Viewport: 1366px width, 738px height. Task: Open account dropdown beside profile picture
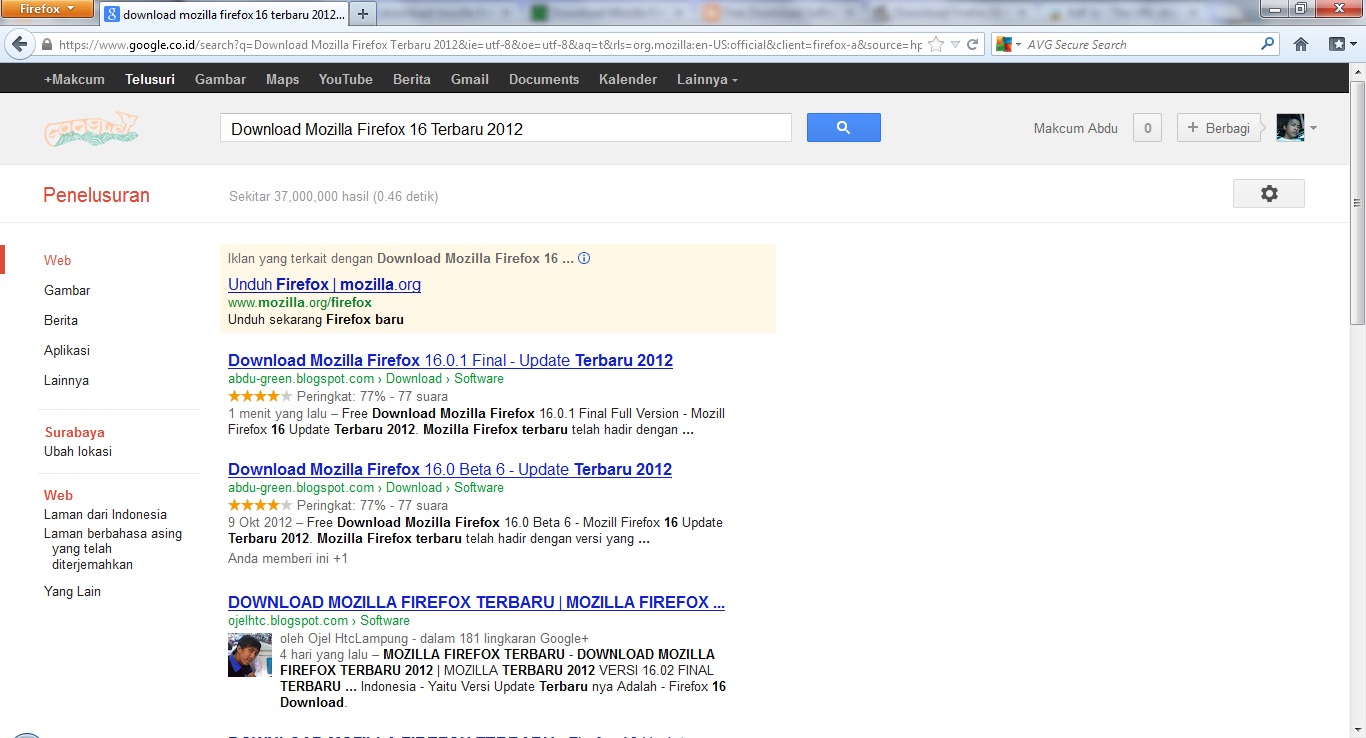click(1313, 128)
